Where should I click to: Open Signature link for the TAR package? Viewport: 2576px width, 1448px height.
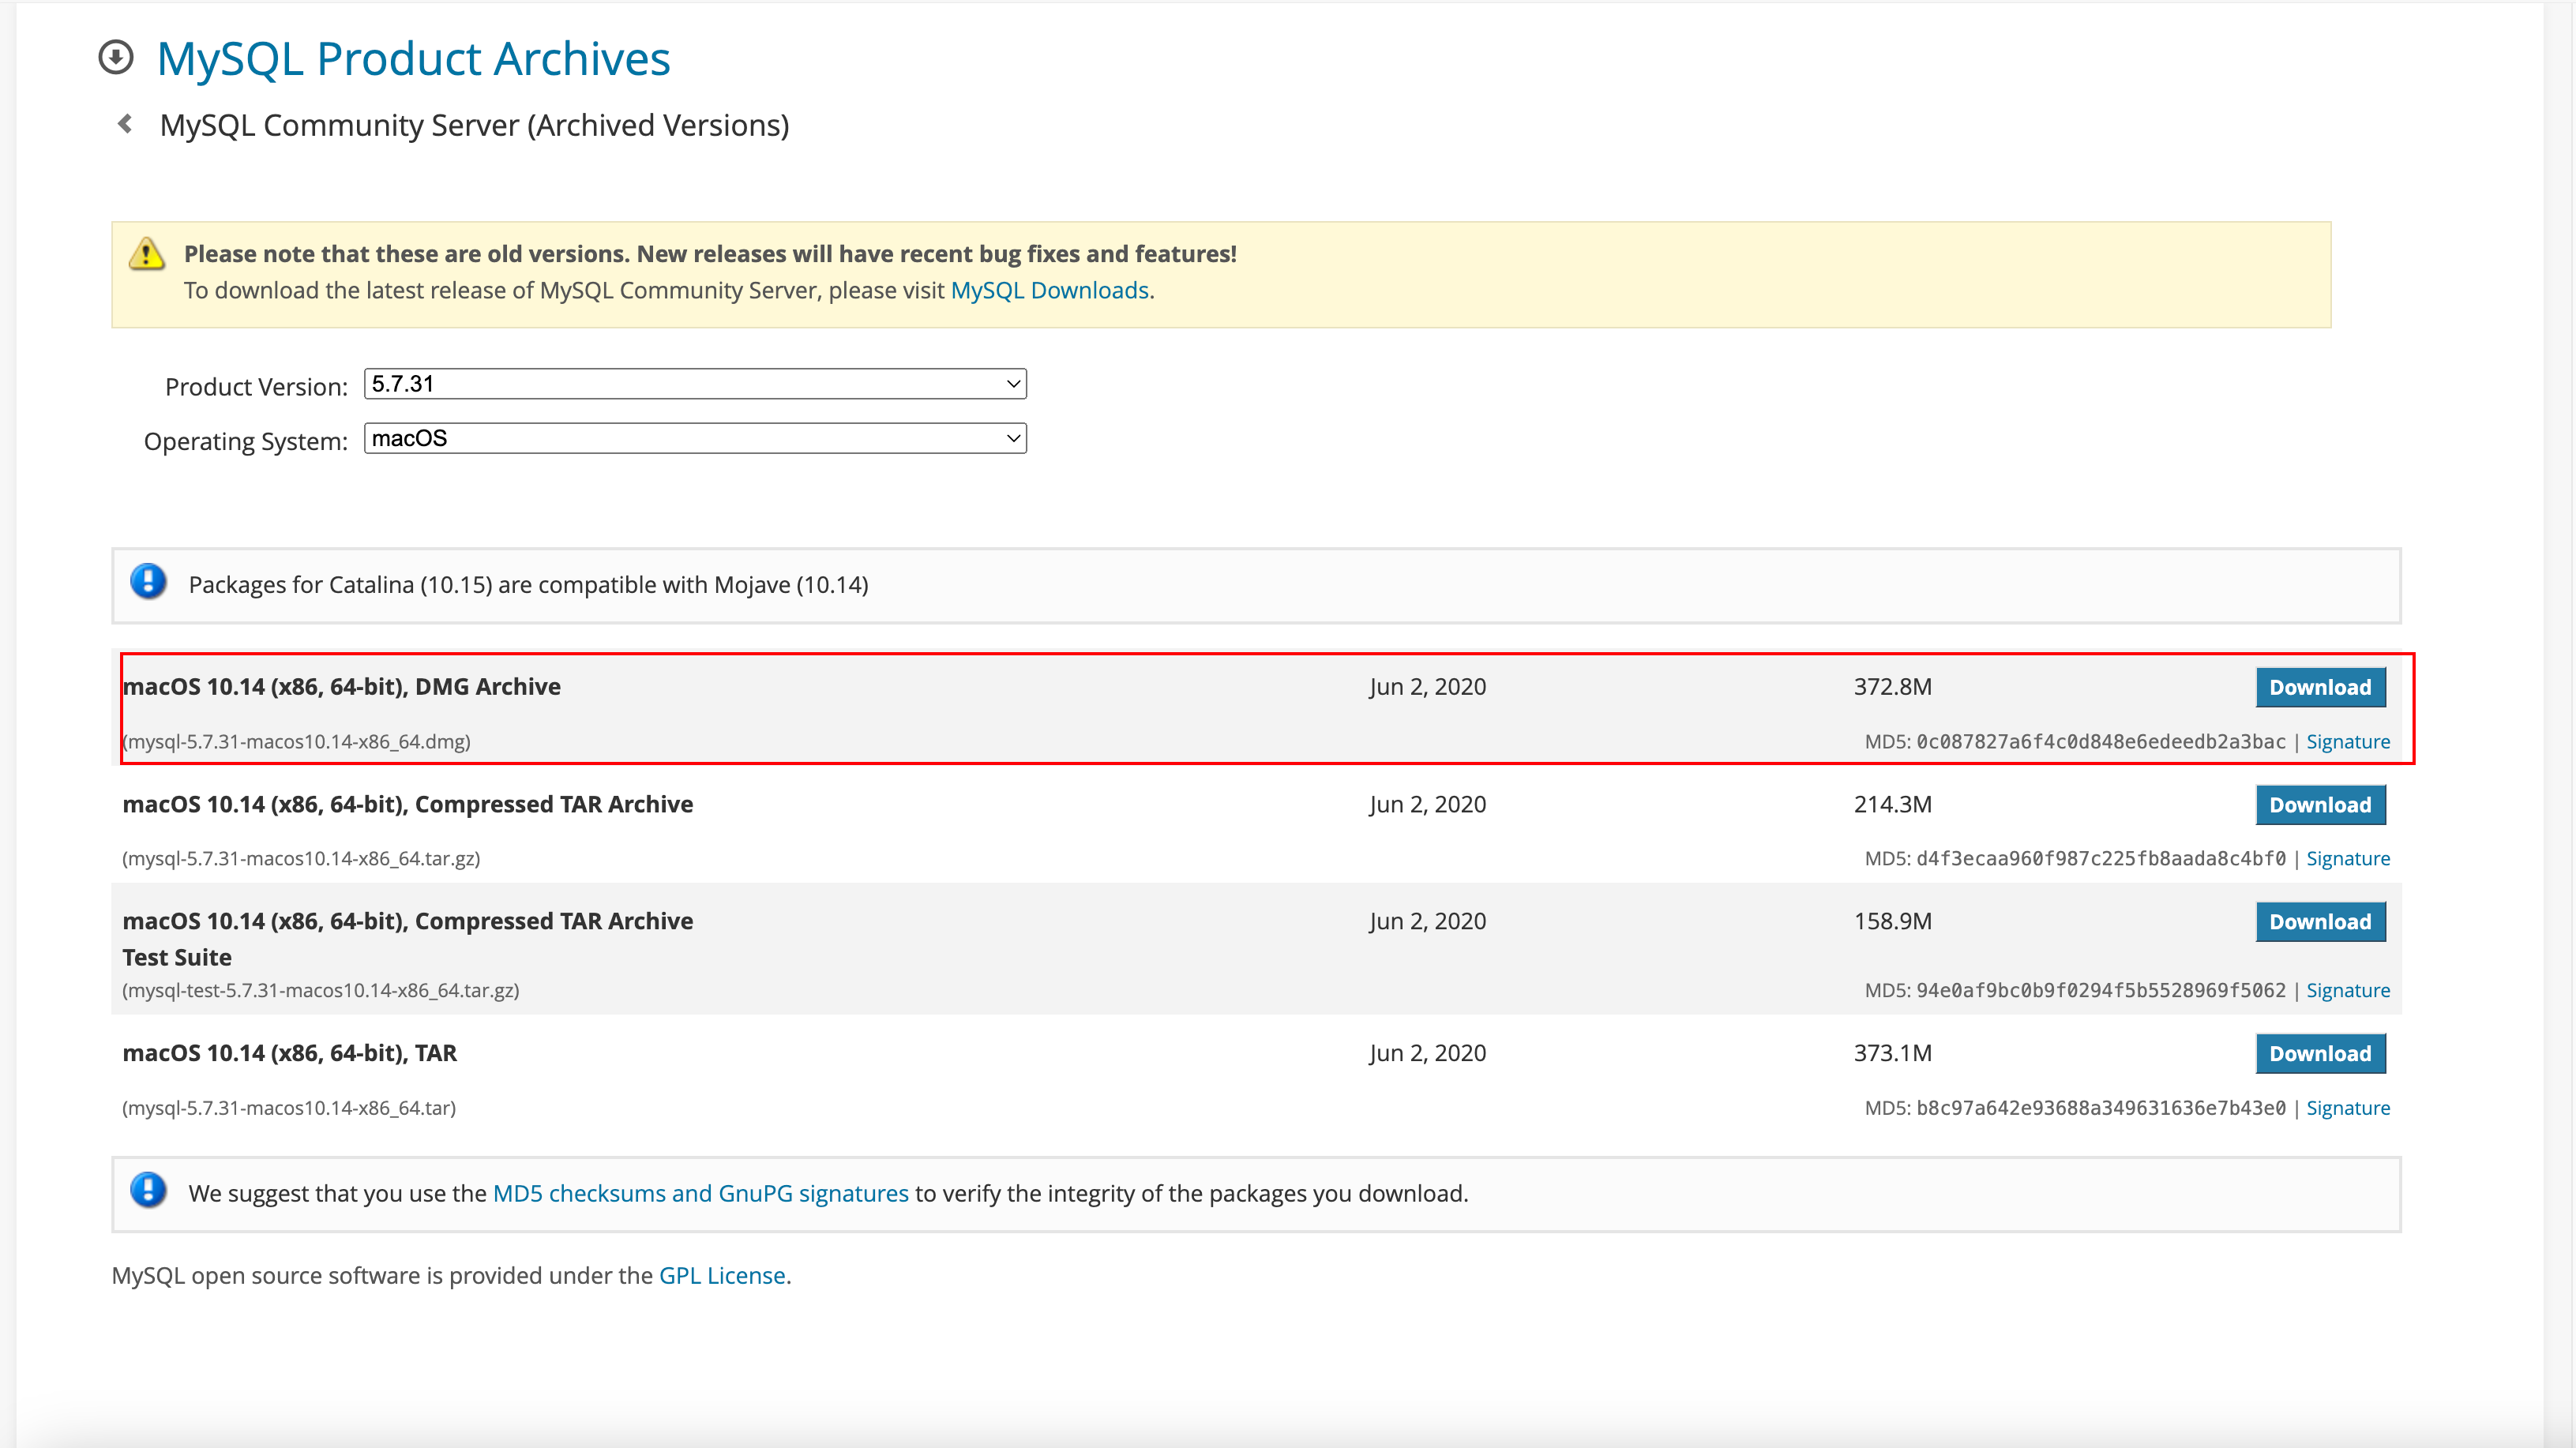point(2348,1108)
